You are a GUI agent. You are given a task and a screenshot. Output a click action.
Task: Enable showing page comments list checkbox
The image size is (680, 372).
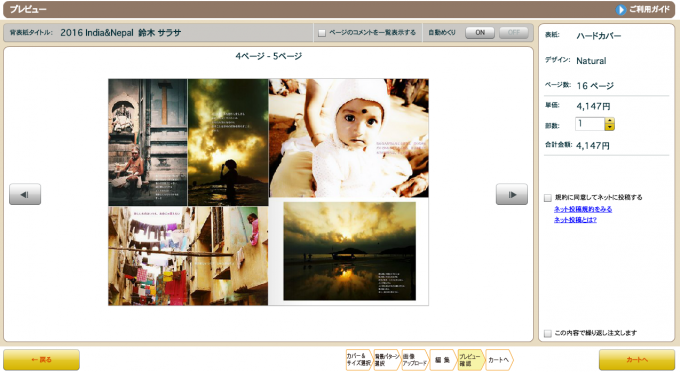point(322,33)
